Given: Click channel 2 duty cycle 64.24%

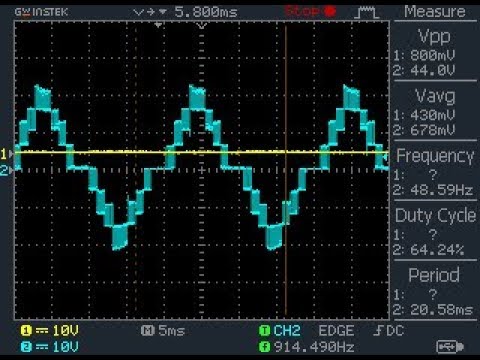Looking at the screenshot, I should [437, 250].
